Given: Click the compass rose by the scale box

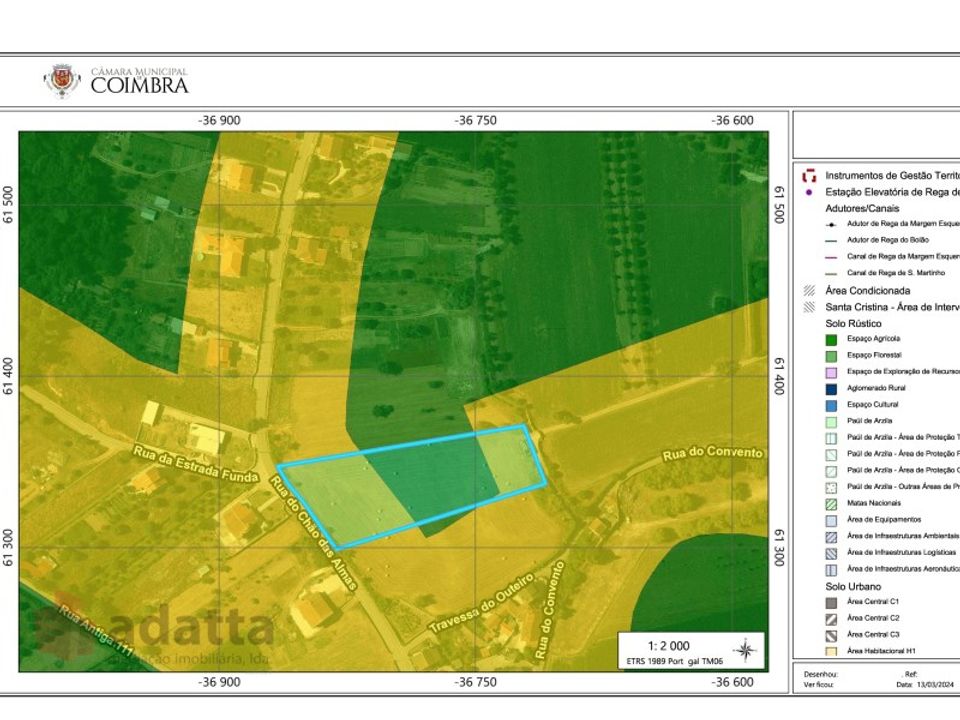Looking at the screenshot, I should tap(746, 650).
